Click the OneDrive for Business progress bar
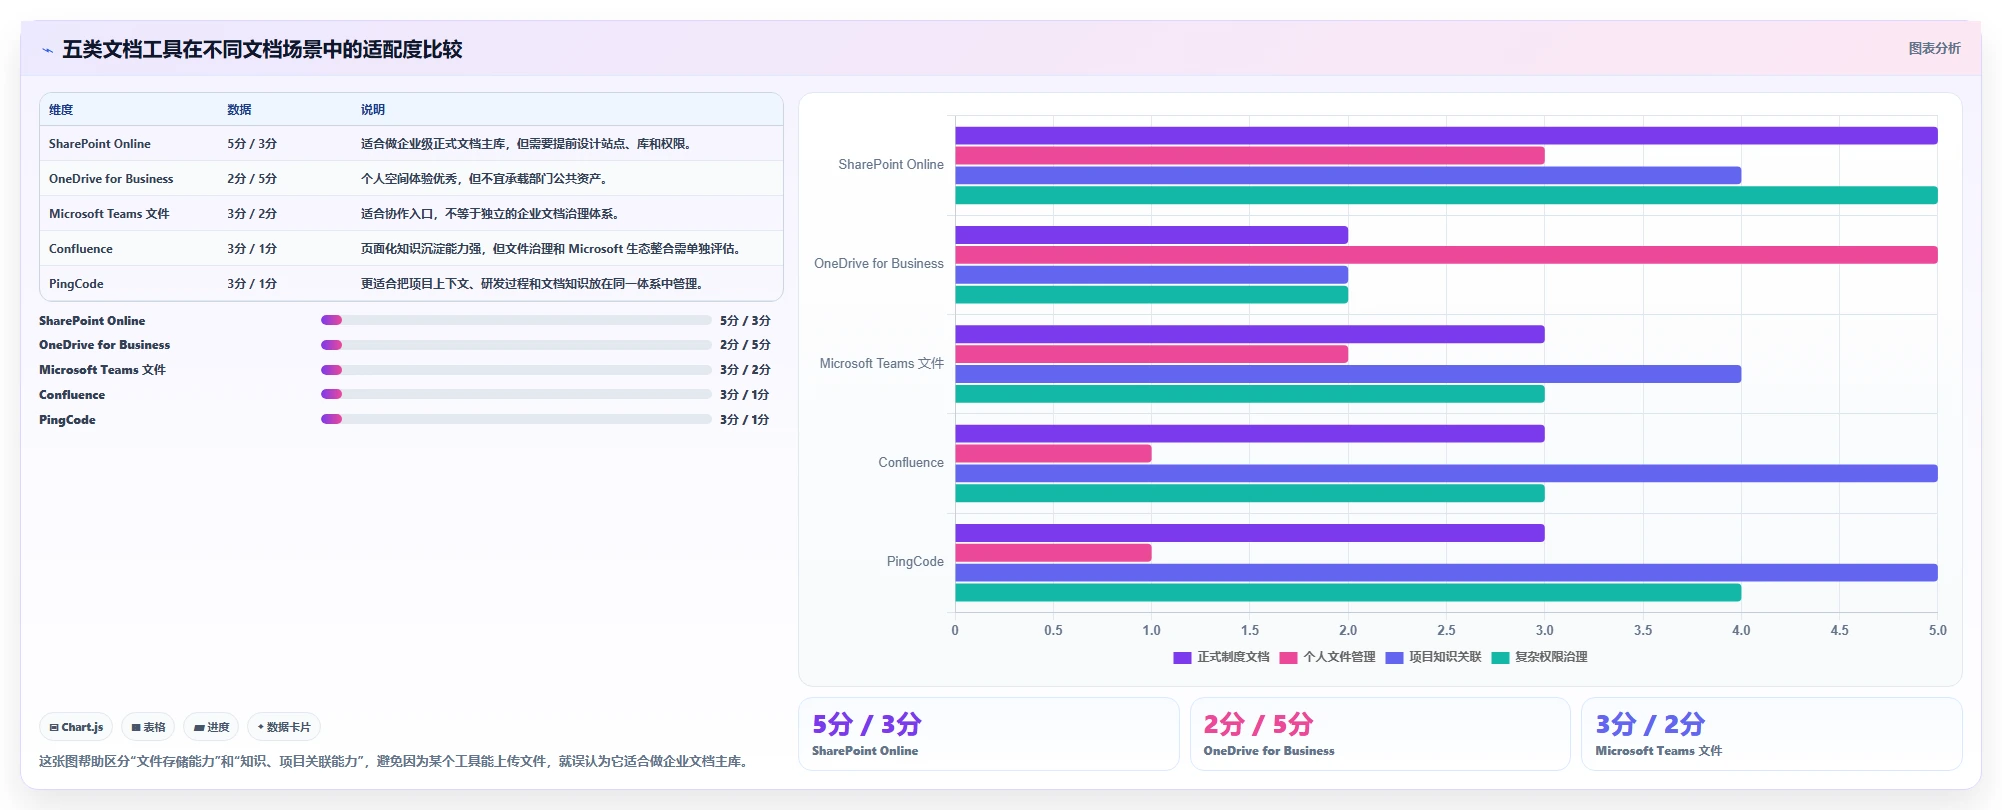 coord(516,345)
